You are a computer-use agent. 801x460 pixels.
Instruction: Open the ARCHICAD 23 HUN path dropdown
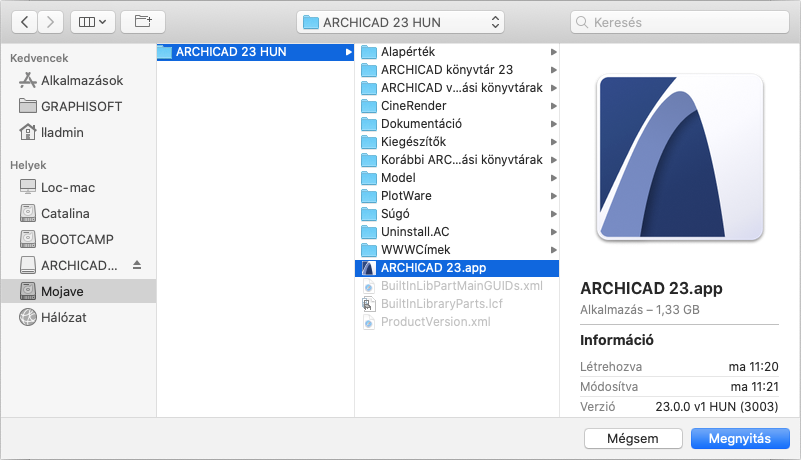pyautogui.click(x=400, y=22)
